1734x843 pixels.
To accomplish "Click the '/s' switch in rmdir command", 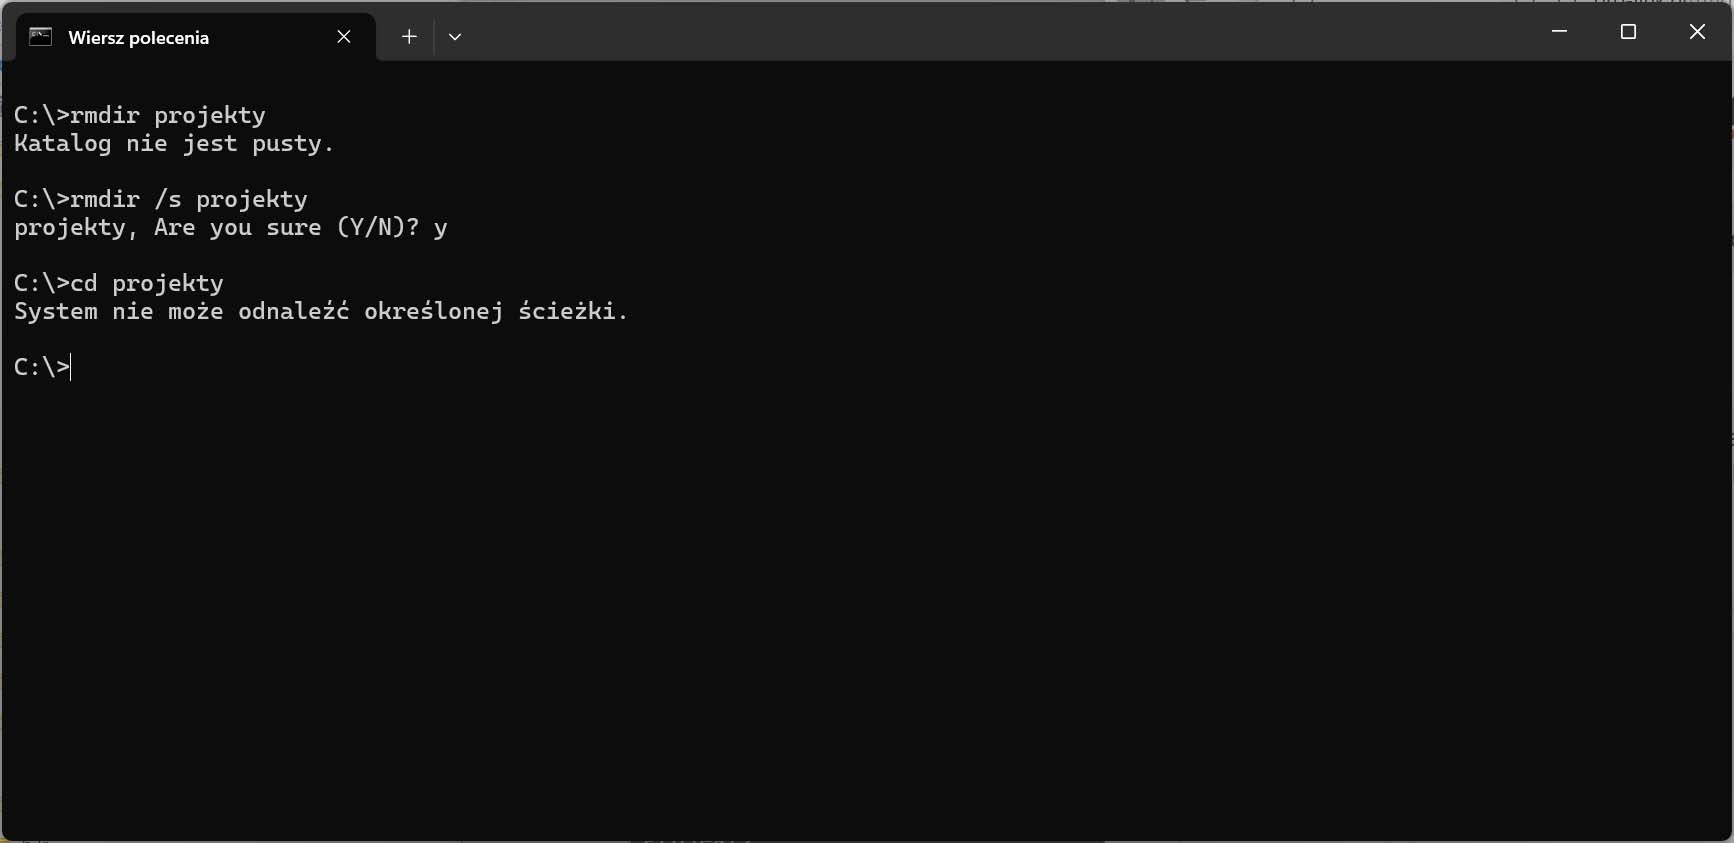I will tap(168, 200).
